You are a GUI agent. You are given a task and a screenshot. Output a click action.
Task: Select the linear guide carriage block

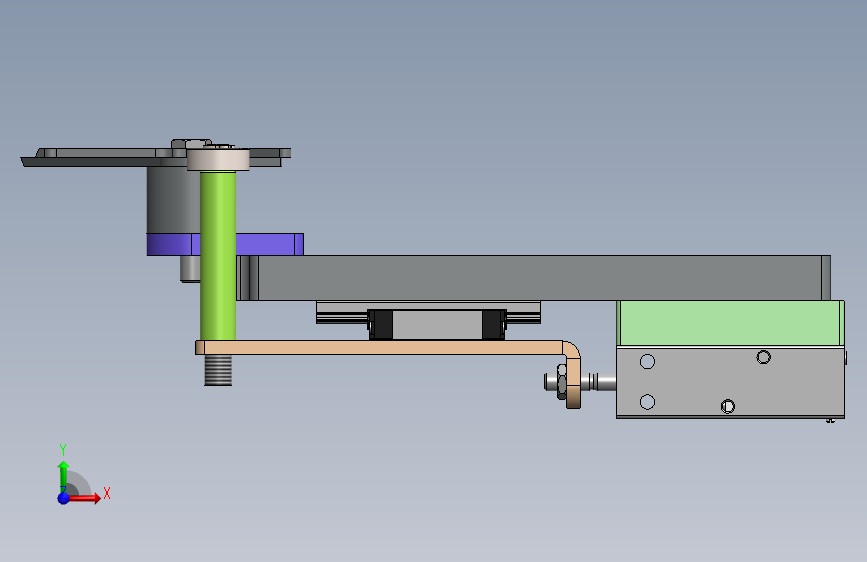click(437, 324)
